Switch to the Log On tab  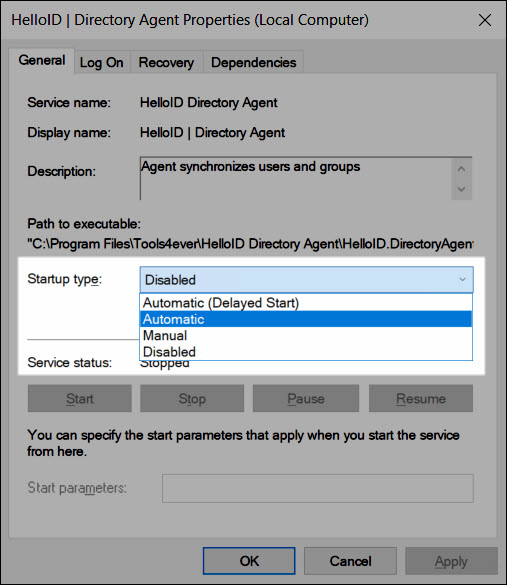[101, 62]
